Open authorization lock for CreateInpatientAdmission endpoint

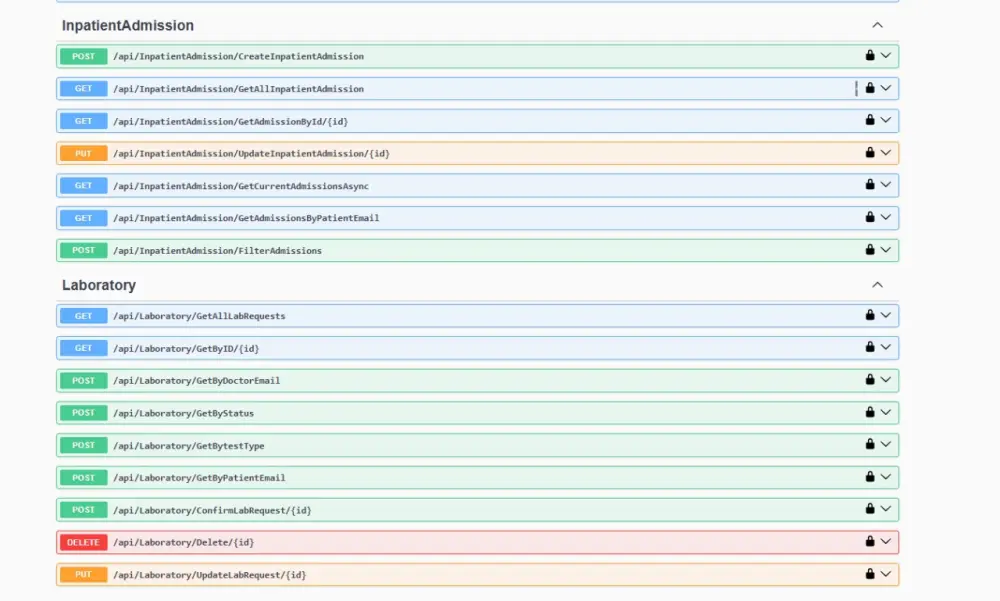coord(870,56)
